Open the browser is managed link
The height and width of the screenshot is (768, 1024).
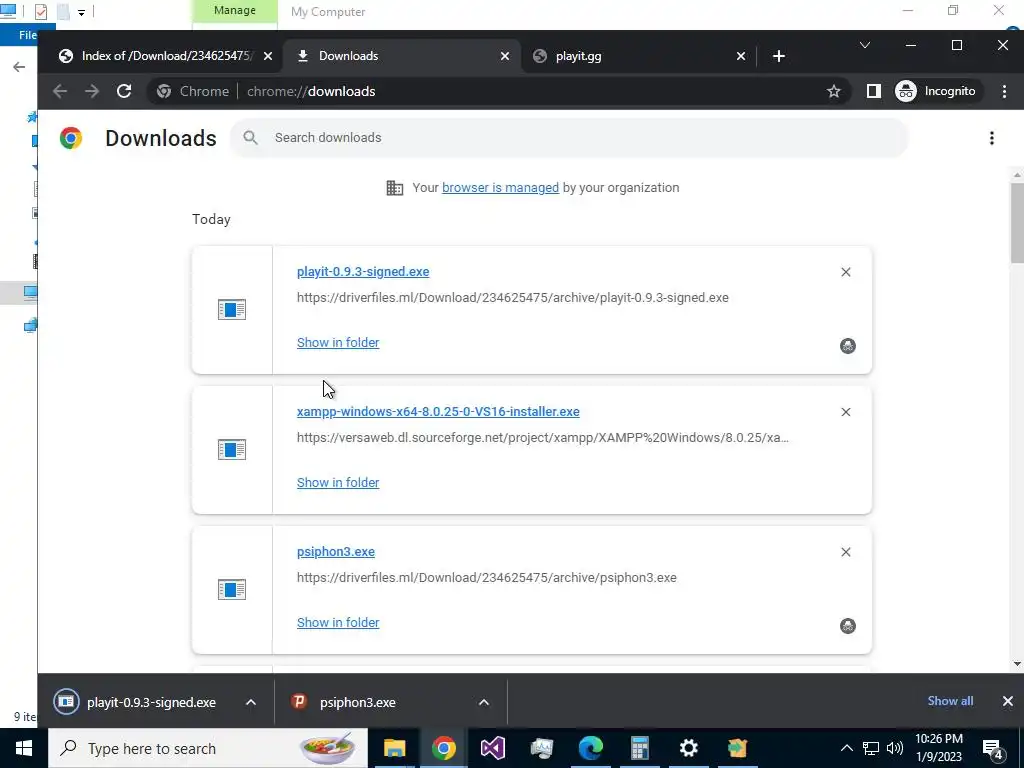point(500,187)
